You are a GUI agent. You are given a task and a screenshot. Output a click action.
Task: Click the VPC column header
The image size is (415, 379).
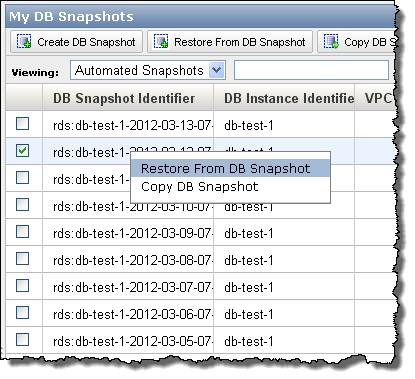click(375, 98)
